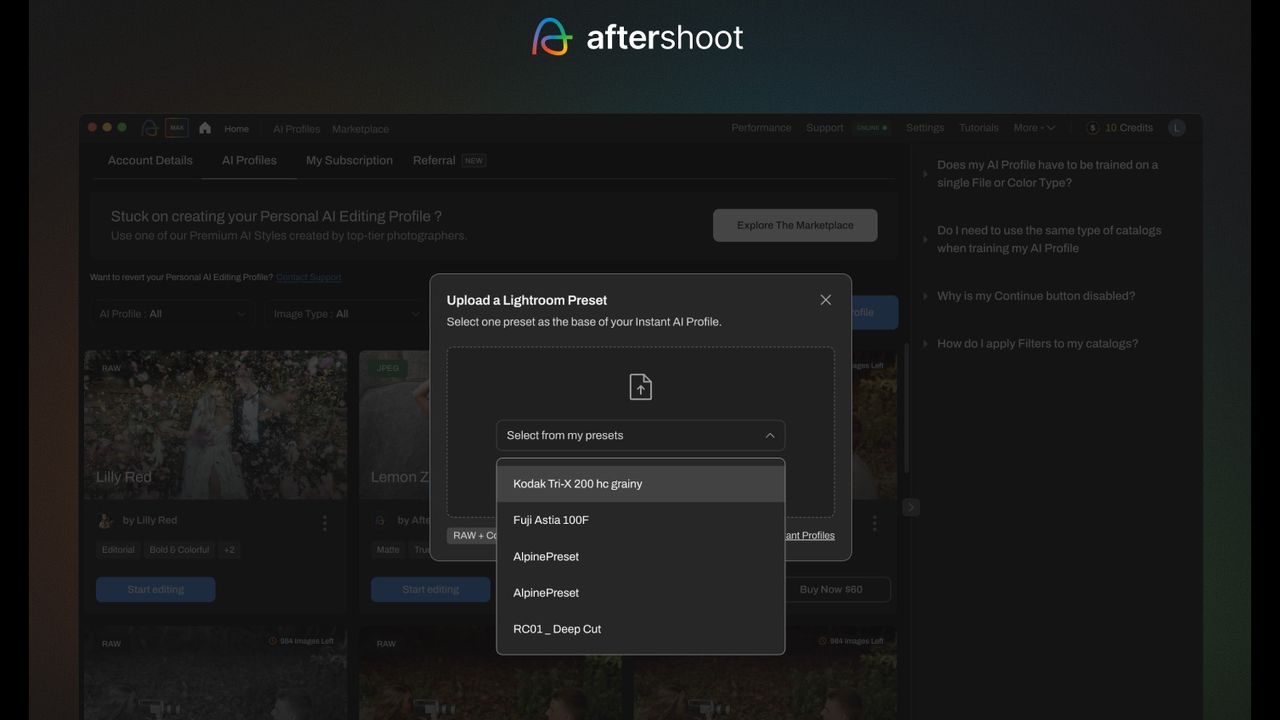Follow the Contact Support link
This screenshot has width=1280, height=720.
pyautogui.click(x=308, y=277)
